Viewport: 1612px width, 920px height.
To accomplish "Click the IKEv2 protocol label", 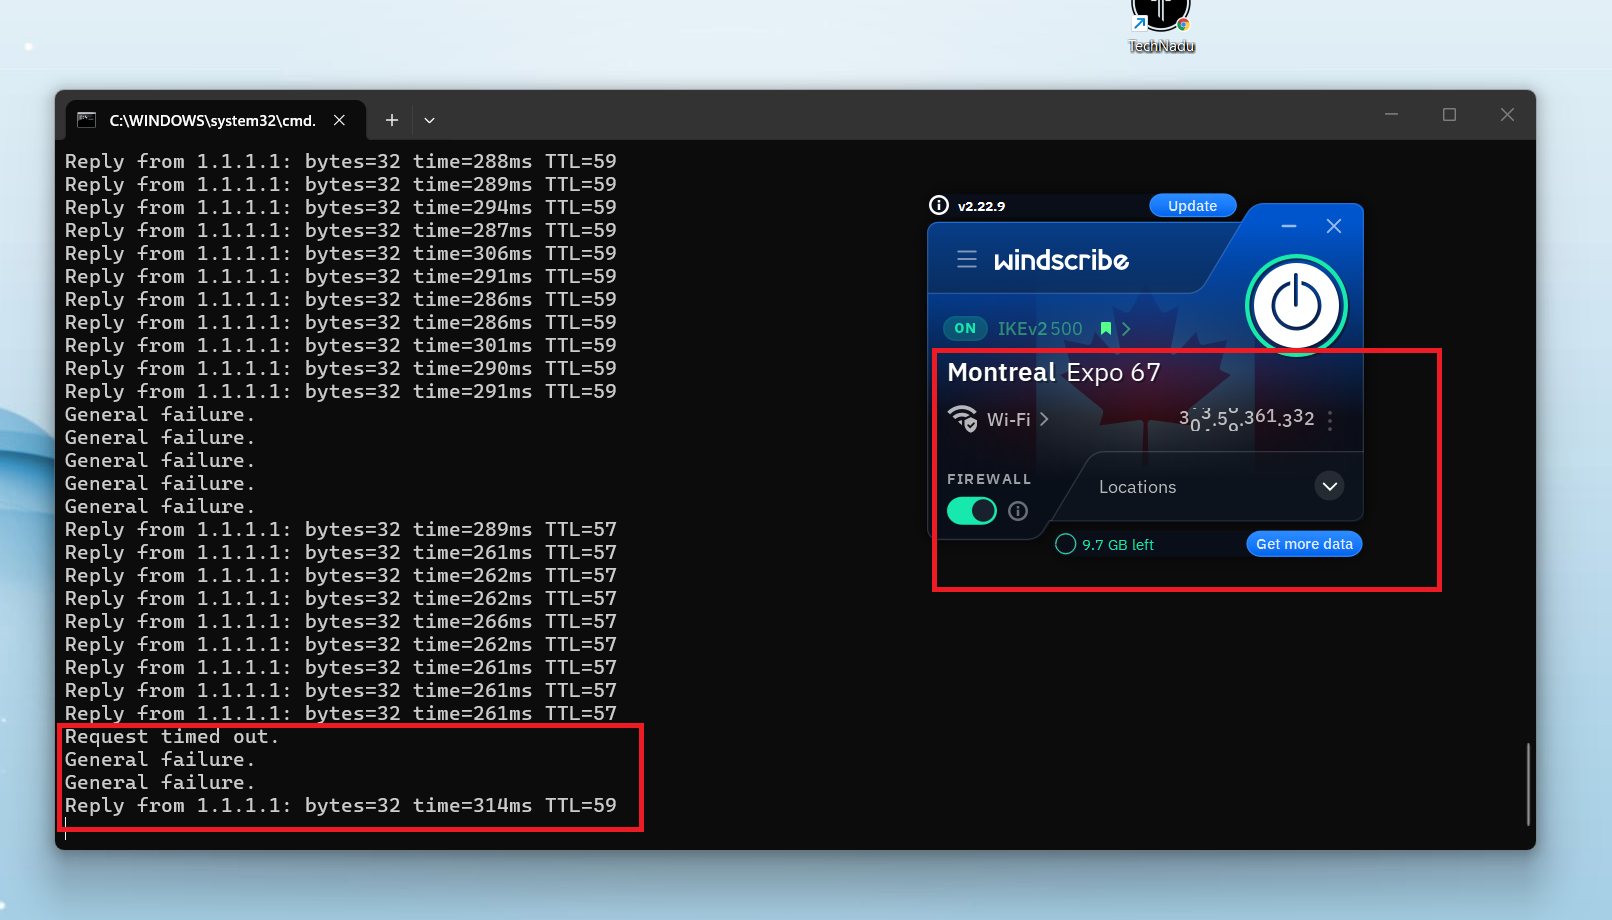I will [1022, 328].
